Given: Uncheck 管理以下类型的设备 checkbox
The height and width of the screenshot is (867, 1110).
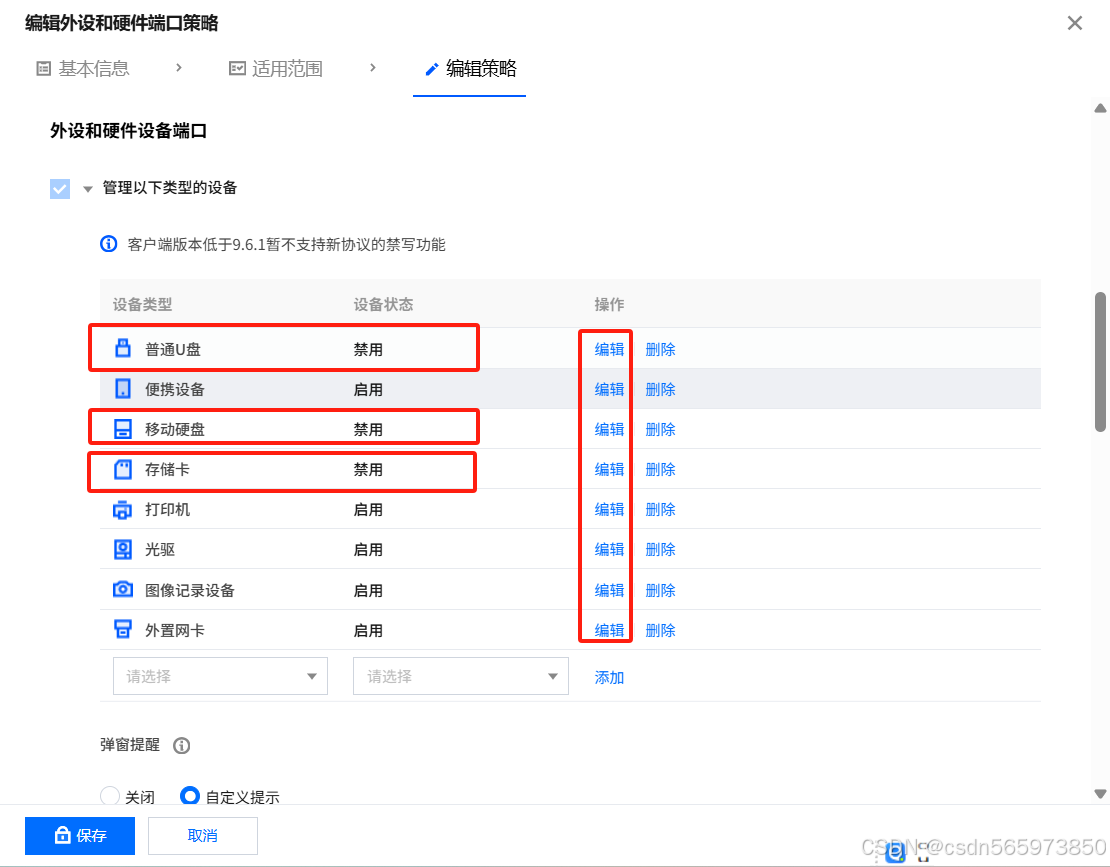Looking at the screenshot, I should (59, 187).
